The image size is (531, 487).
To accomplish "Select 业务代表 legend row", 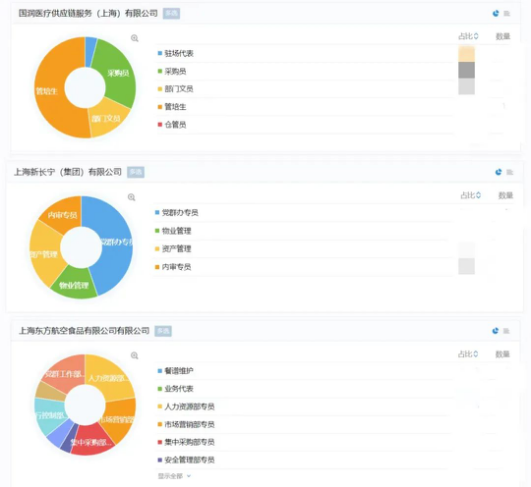I will click(x=334, y=389).
